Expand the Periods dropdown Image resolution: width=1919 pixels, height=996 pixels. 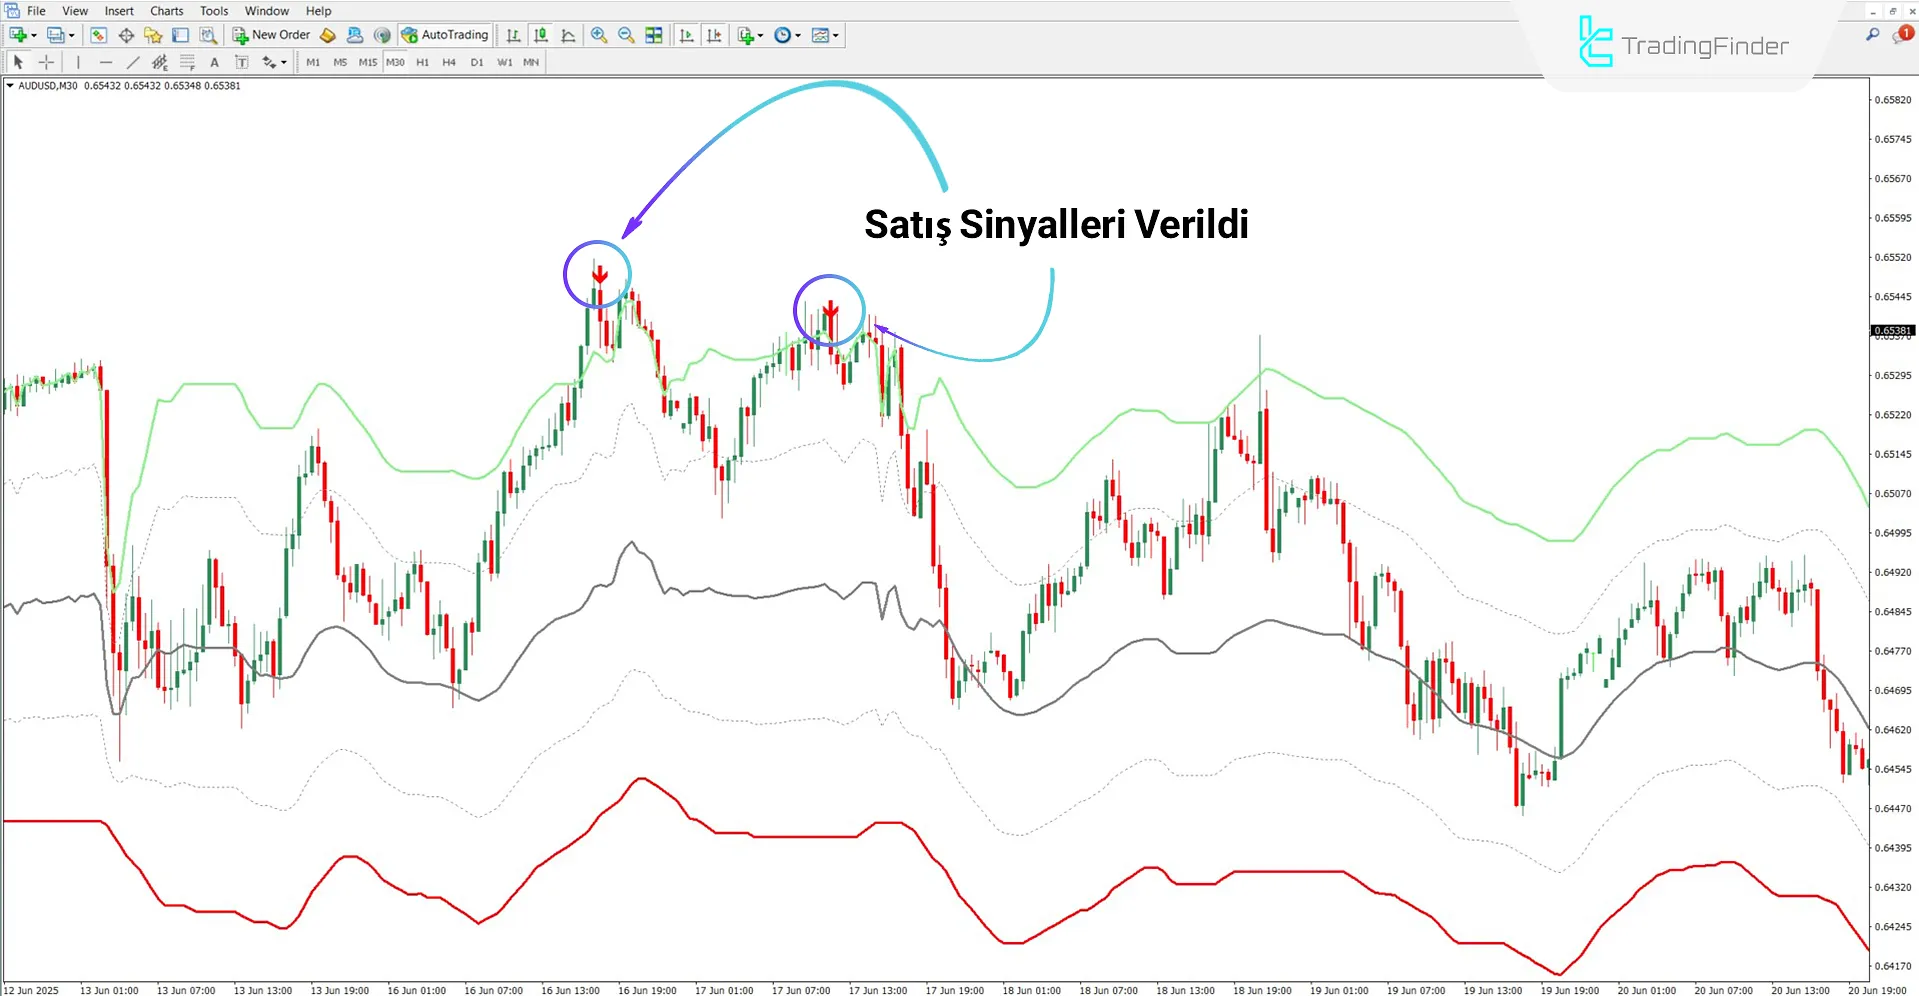(786, 35)
